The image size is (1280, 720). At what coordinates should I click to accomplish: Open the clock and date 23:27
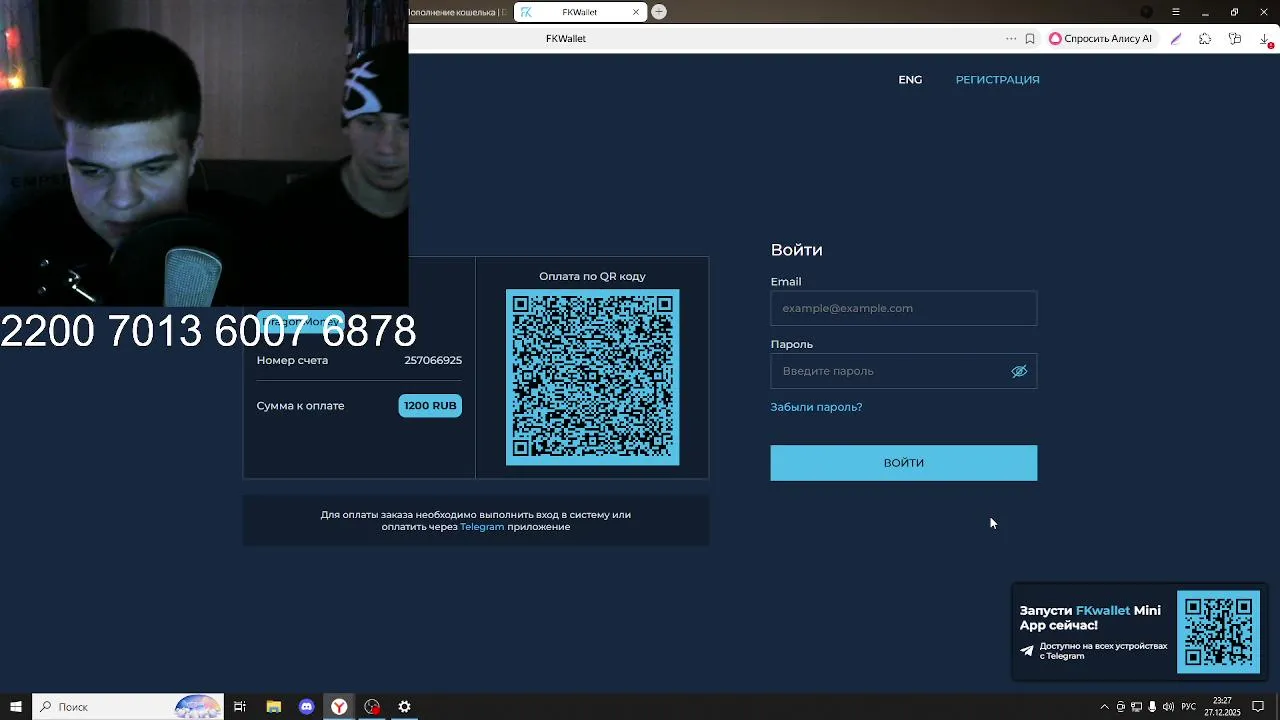[x=1222, y=707]
